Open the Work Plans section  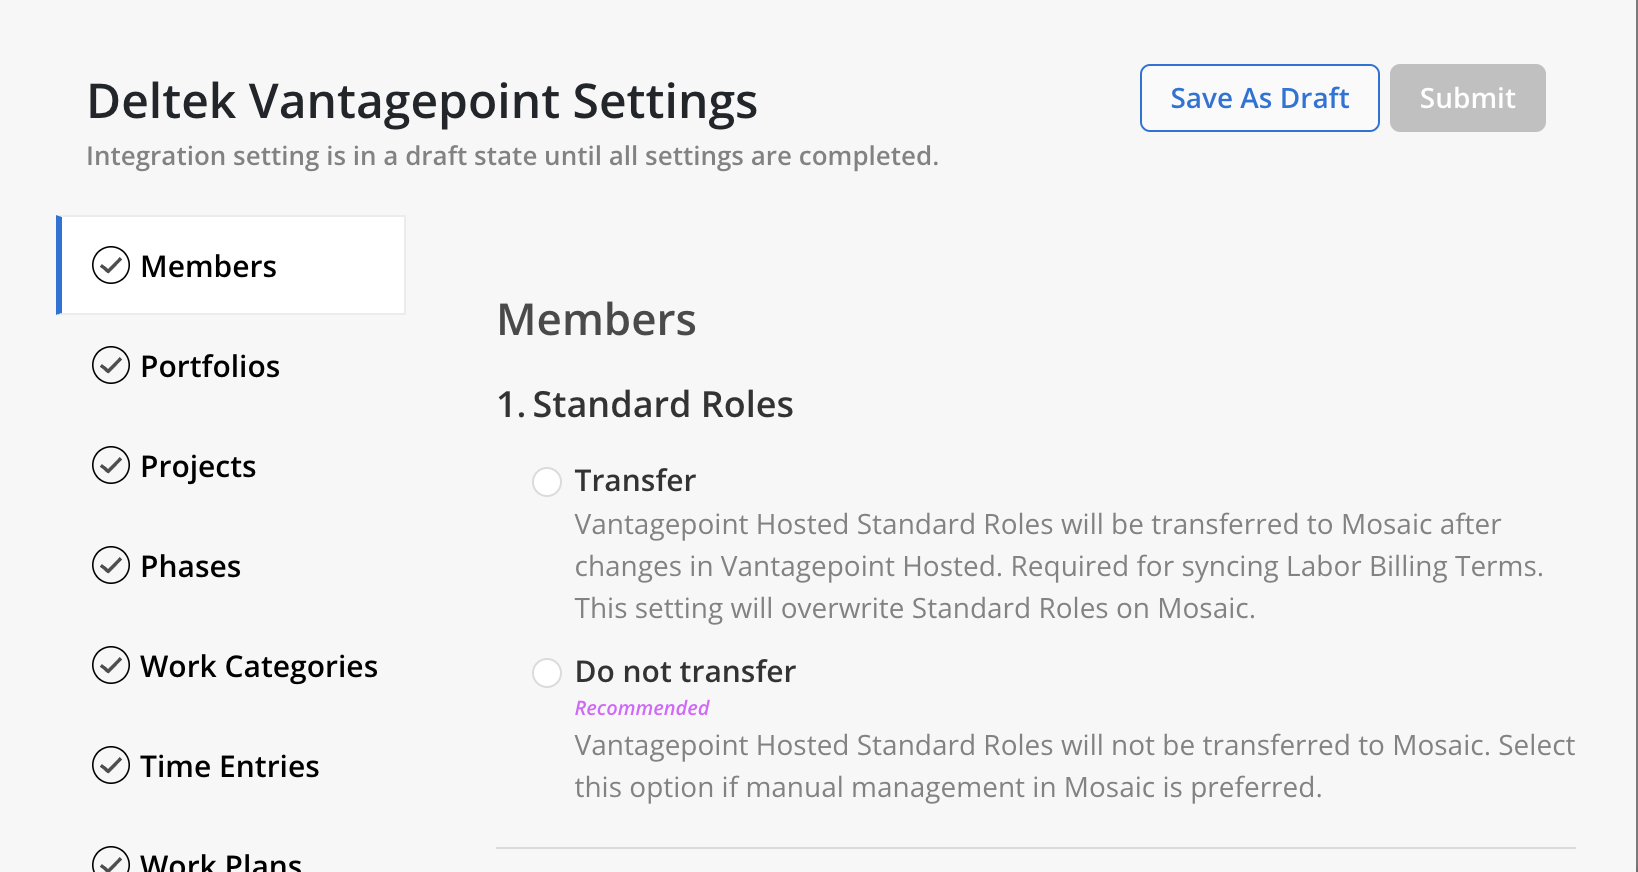231,858
